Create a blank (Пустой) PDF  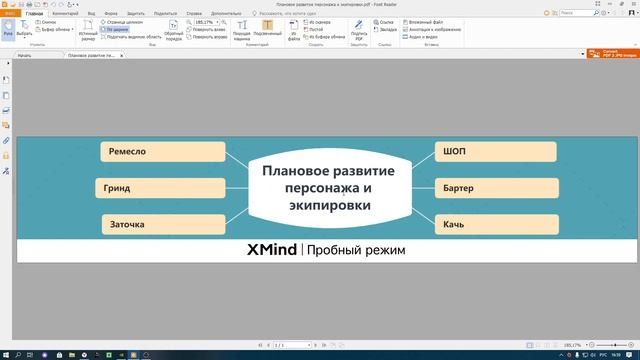click(313, 29)
